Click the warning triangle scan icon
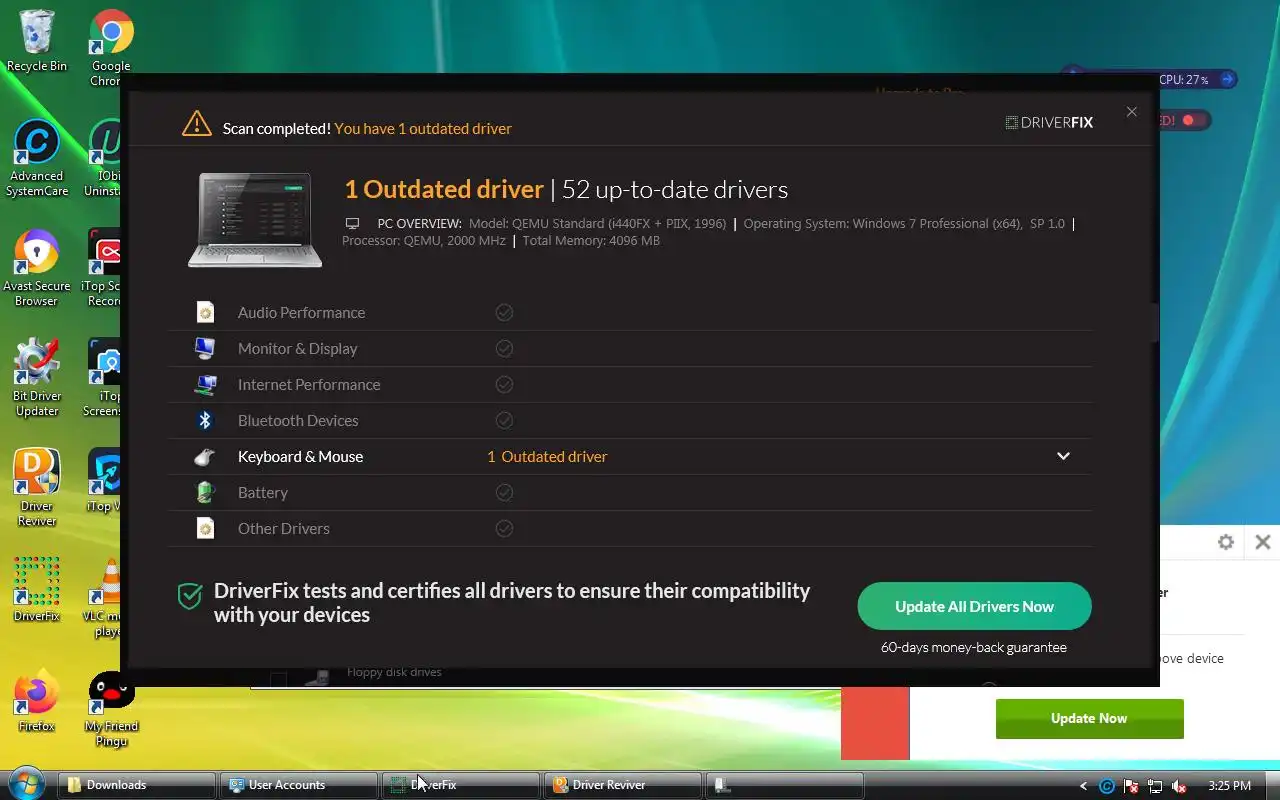Image resolution: width=1280 pixels, height=800 pixels. 197,124
